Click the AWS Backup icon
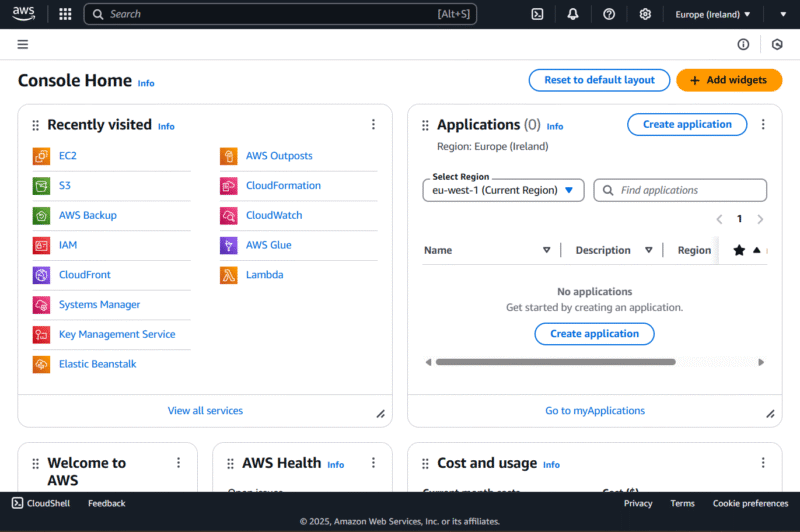 [x=41, y=216]
